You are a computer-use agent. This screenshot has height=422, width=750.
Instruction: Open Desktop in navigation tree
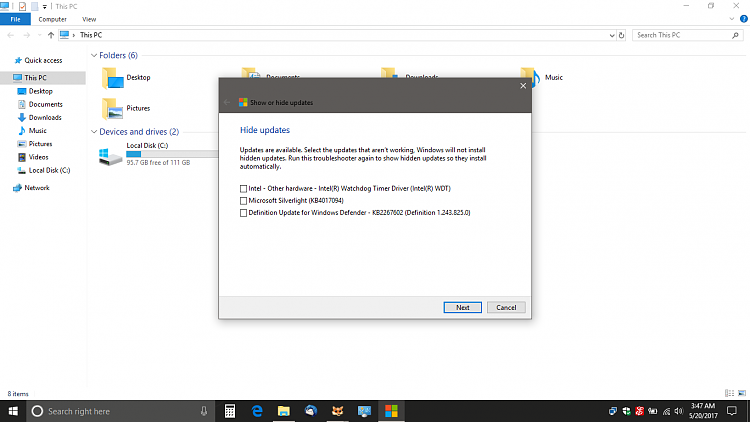pos(40,91)
